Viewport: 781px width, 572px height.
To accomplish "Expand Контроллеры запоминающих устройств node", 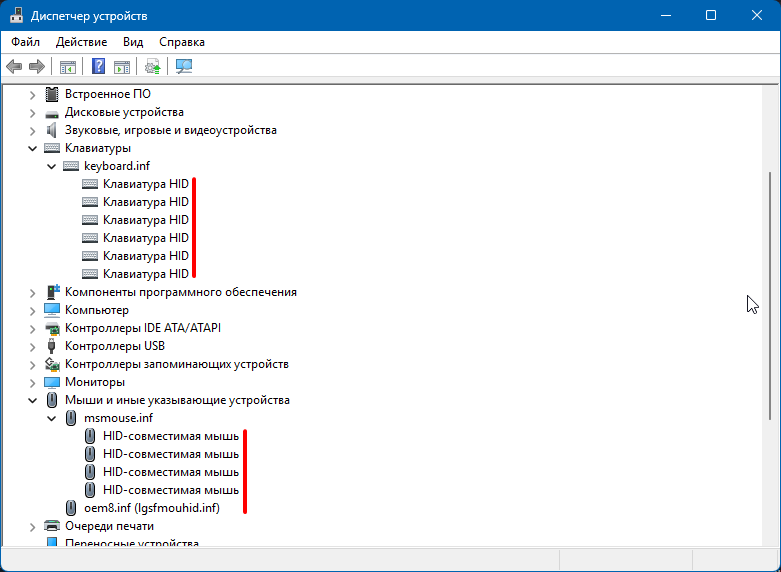I will (x=32, y=364).
